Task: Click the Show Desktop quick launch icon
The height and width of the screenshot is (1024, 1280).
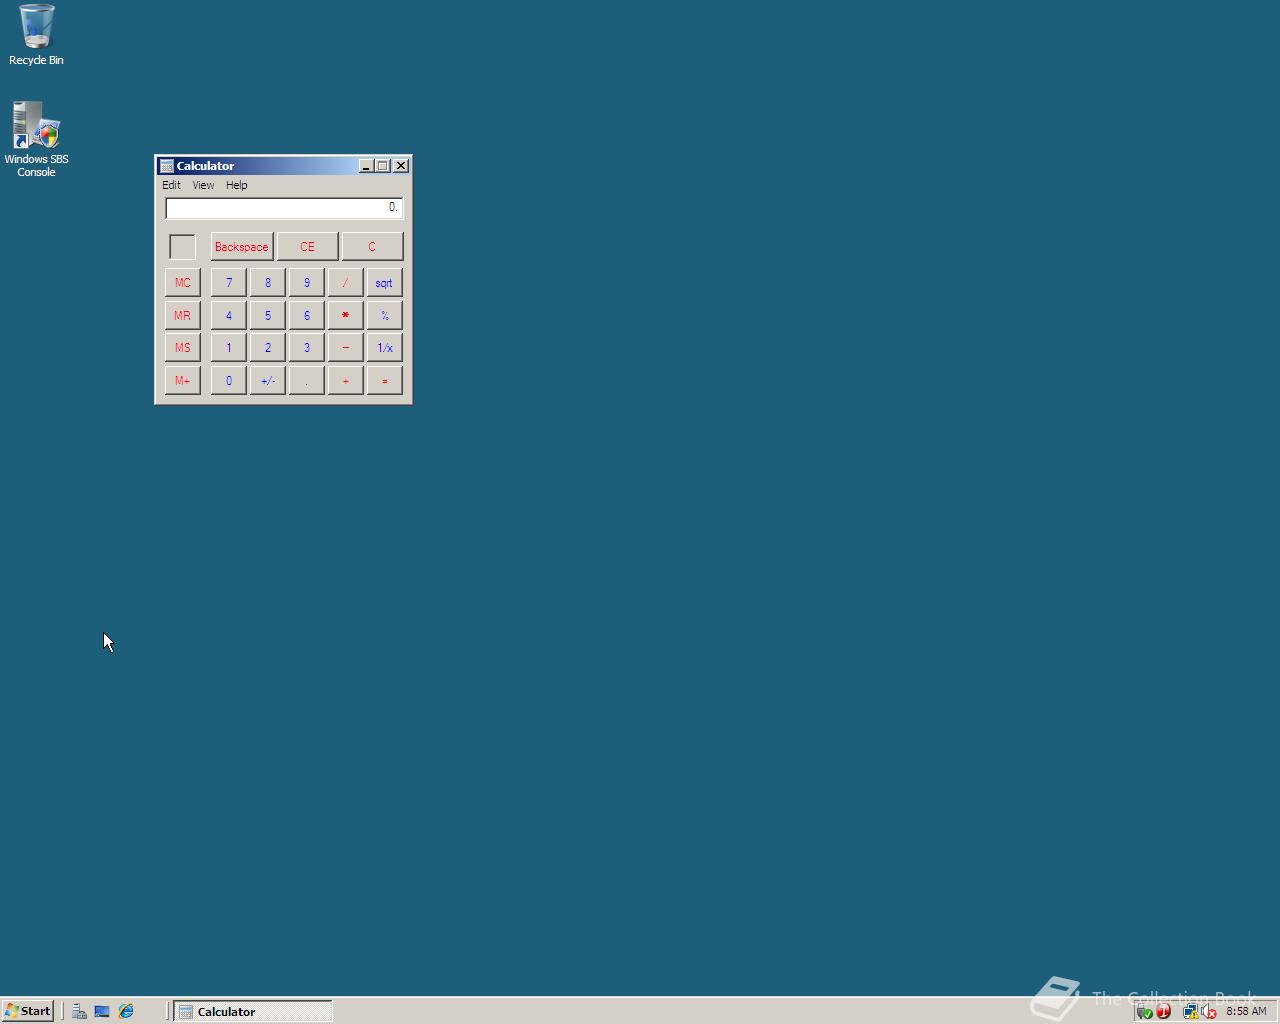Action: point(102,1011)
